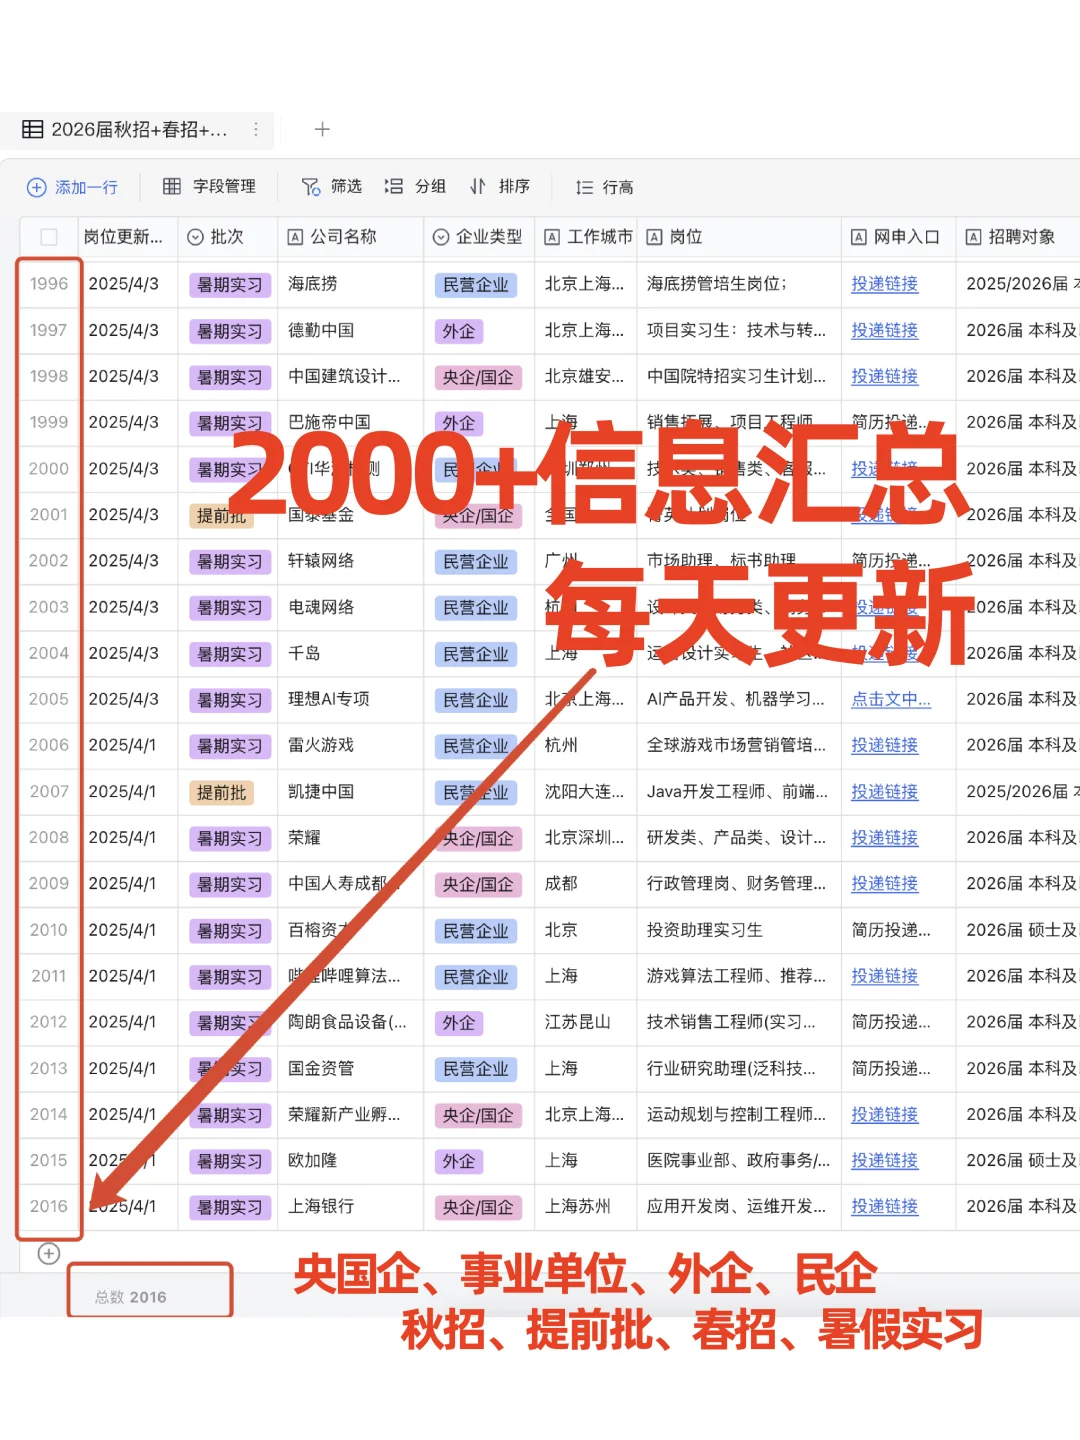Tick the select-all checkbox in header
The height and width of the screenshot is (1440, 1080).
coord(49,237)
